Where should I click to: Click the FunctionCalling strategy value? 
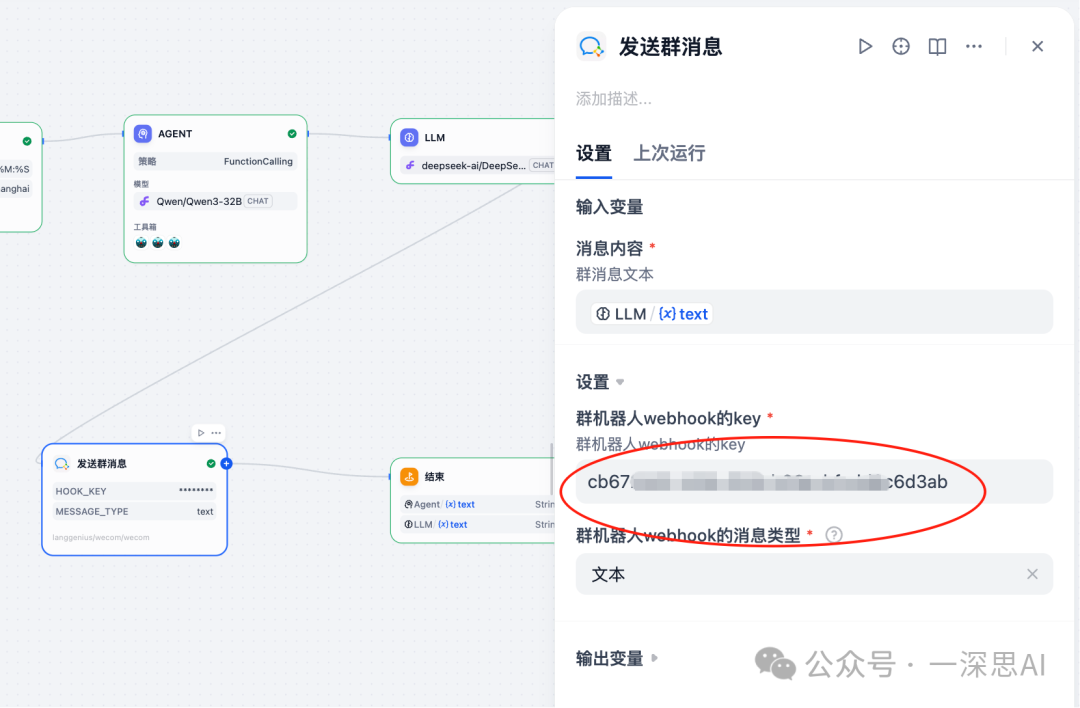258,161
